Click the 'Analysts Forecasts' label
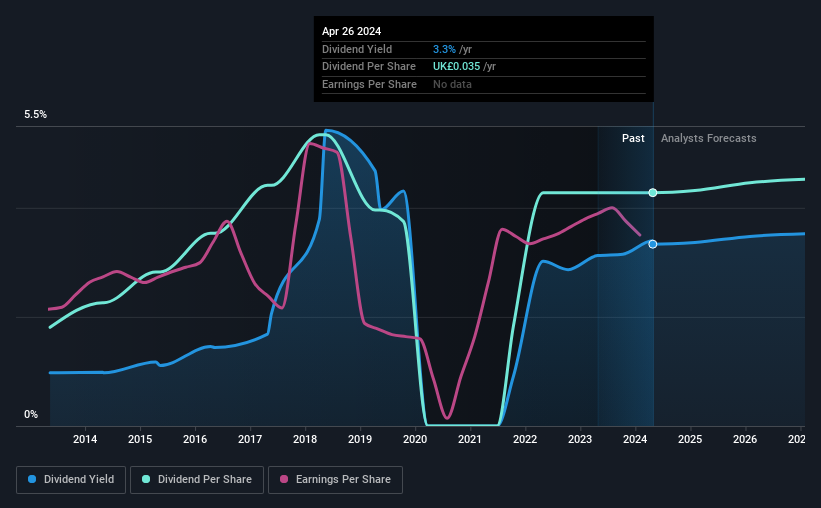Screen dimensions: 821x508 point(708,138)
